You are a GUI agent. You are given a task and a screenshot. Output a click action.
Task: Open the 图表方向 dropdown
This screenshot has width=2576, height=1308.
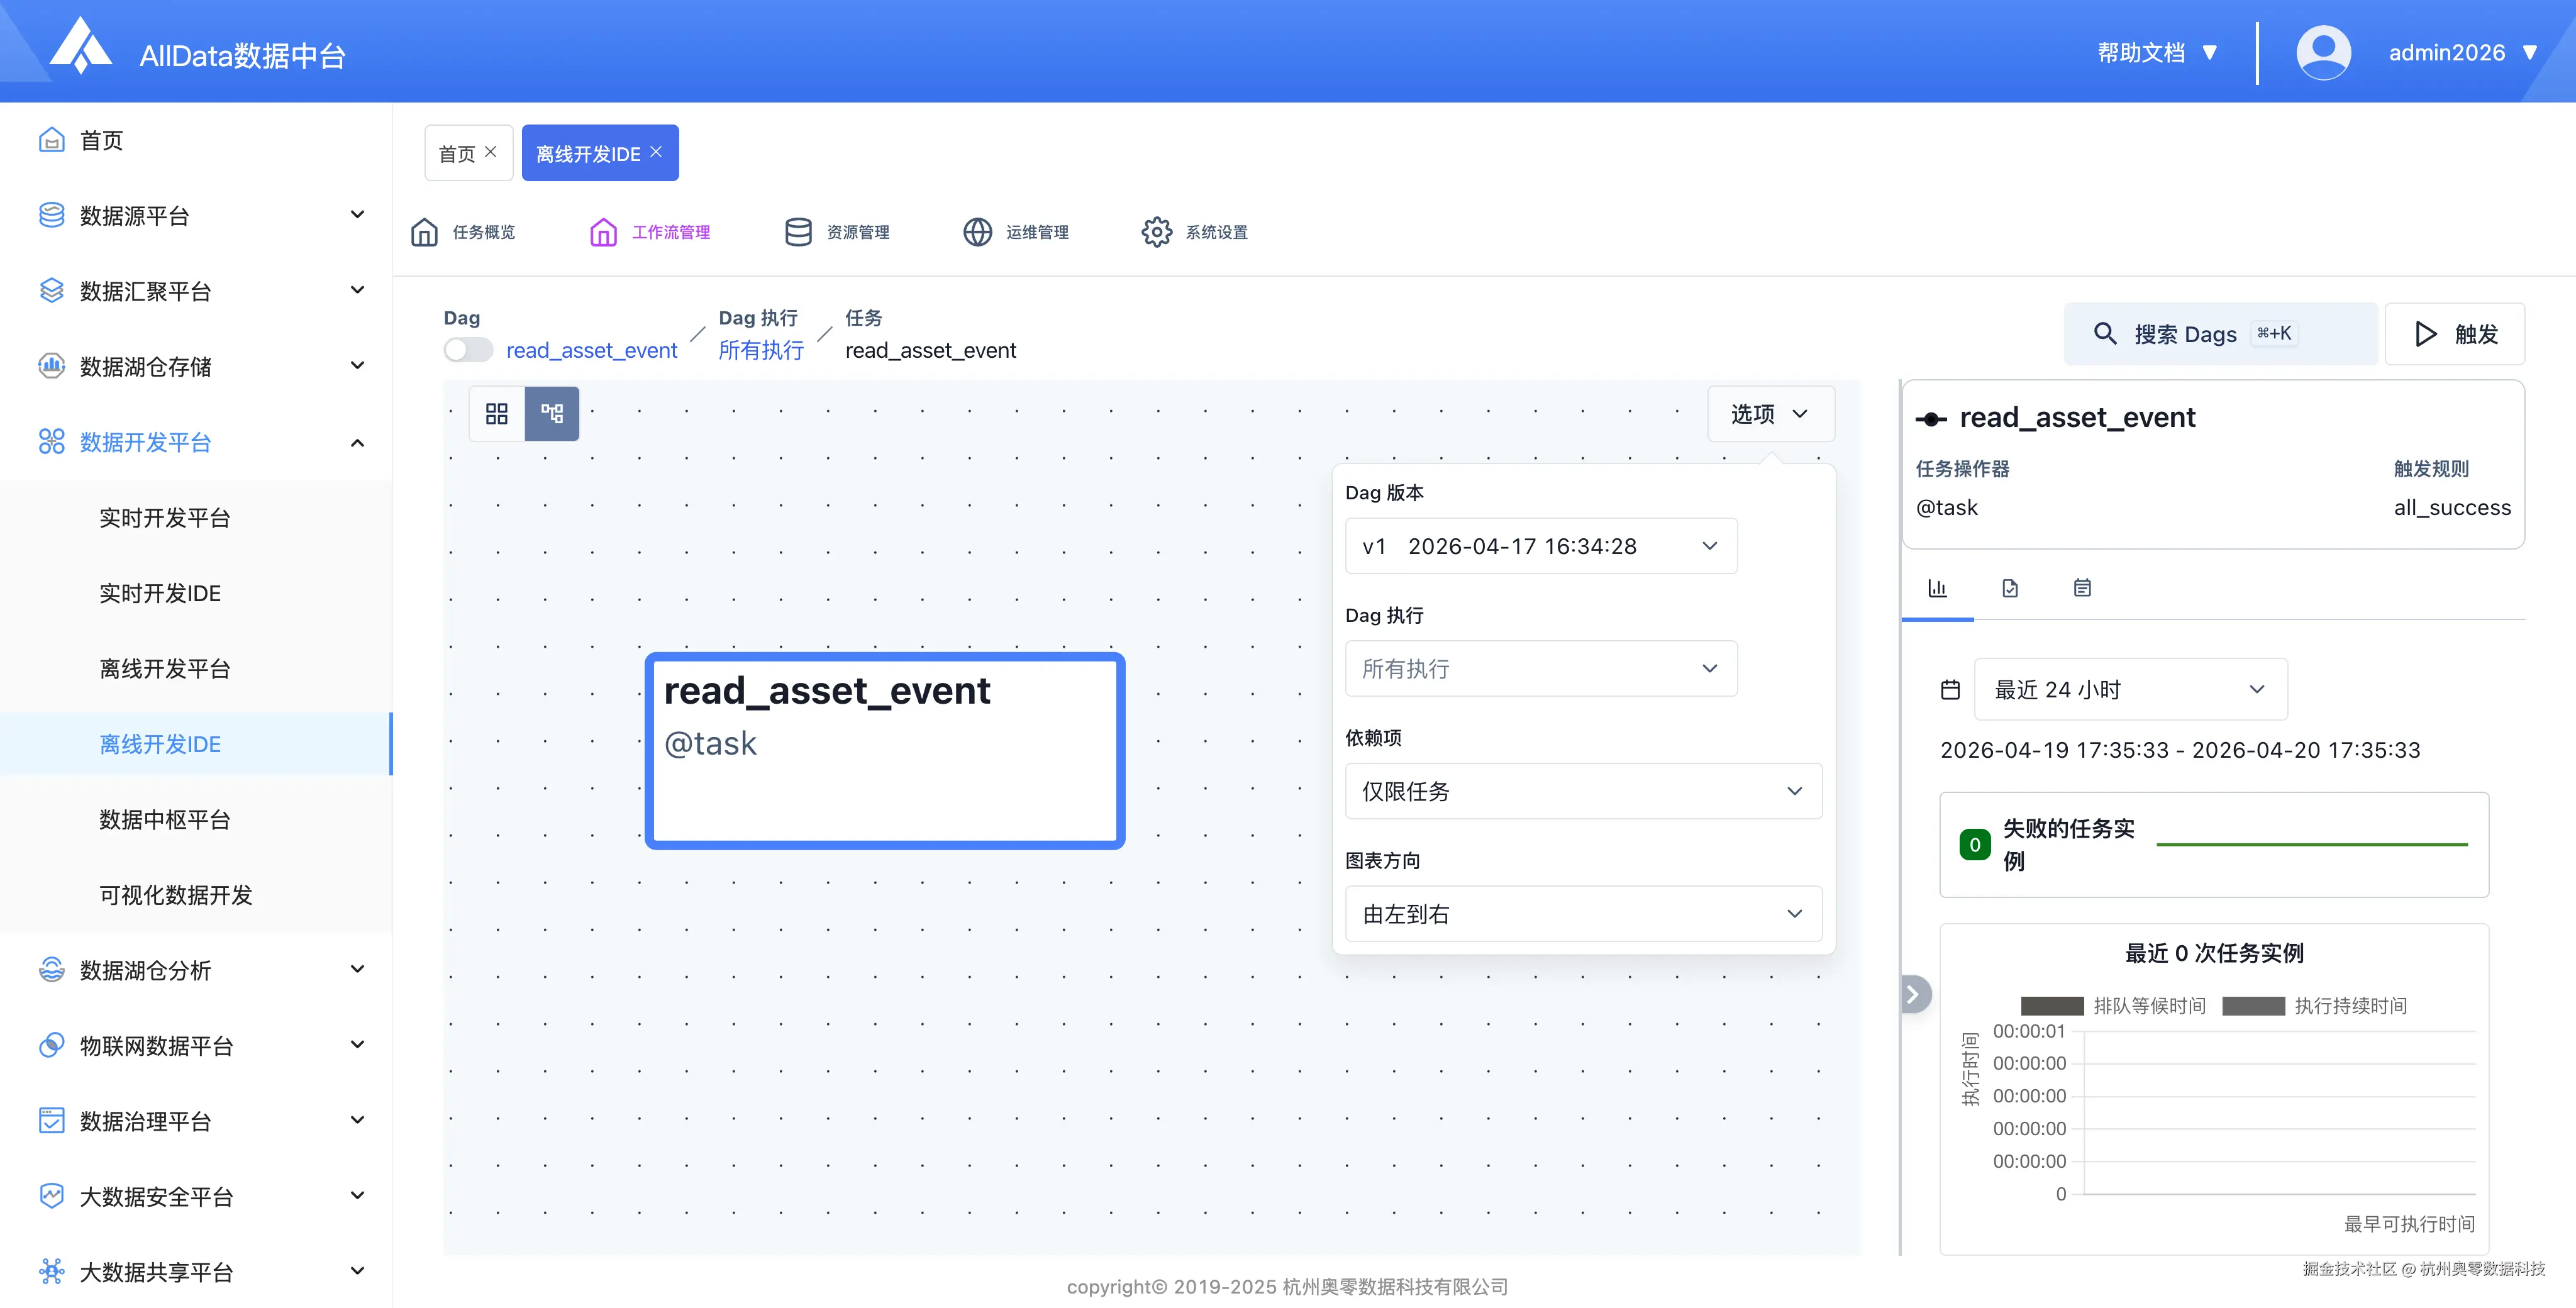tap(1582, 914)
